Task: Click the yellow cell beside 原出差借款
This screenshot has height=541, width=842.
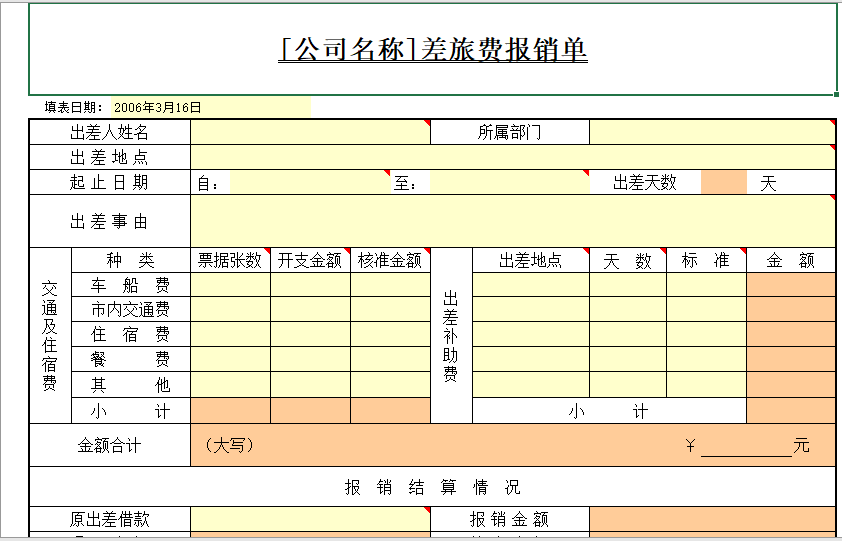Action: coord(310,520)
